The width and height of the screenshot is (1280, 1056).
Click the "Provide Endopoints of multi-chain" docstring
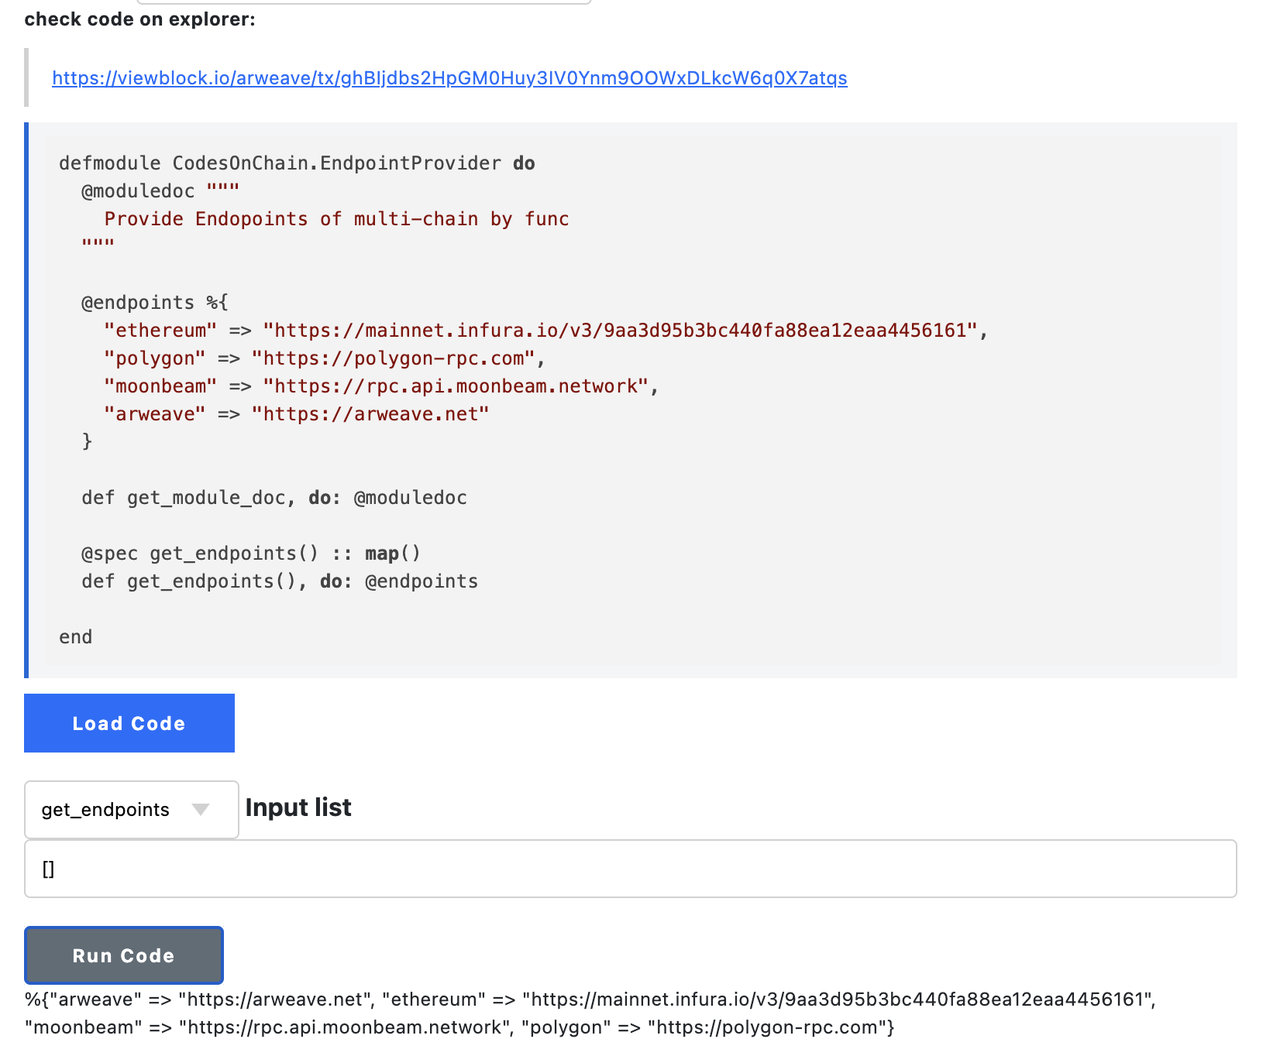click(x=337, y=219)
